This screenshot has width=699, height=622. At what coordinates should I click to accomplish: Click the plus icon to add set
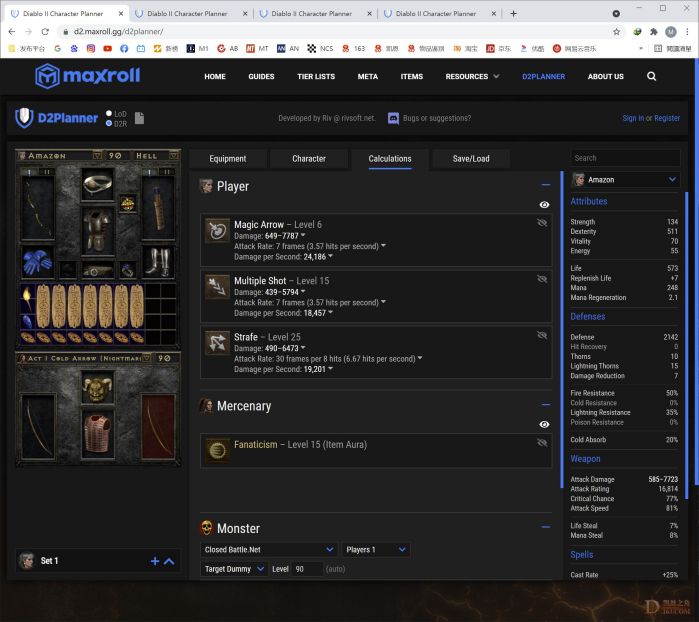pyautogui.click(x=155, y=561)
